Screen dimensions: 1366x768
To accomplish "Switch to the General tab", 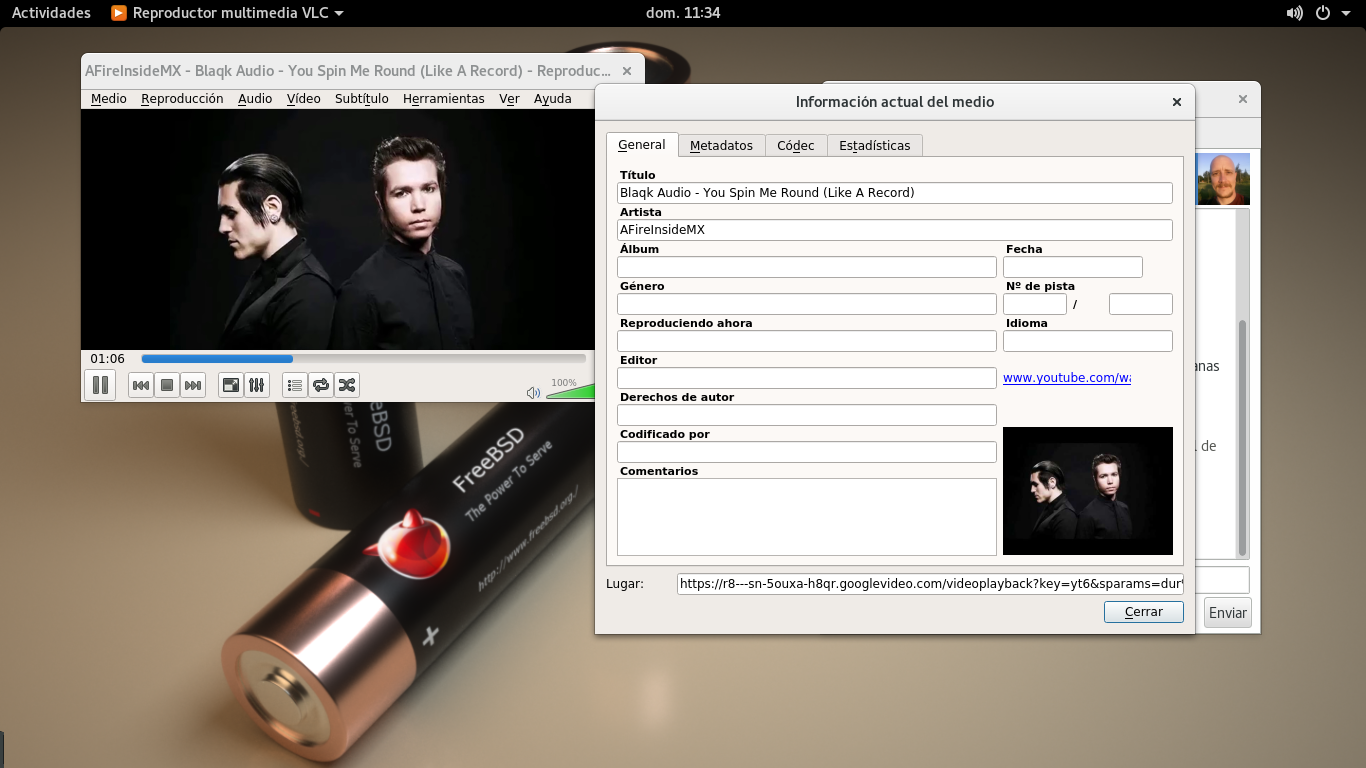I will tap(642, 145).
